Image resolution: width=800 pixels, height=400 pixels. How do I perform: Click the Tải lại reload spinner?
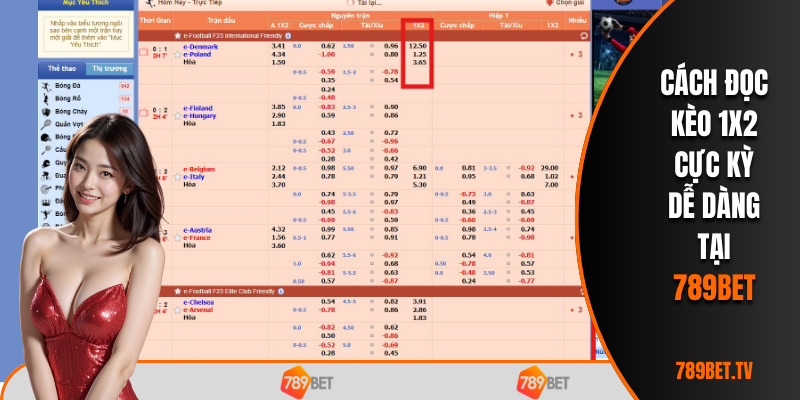tap(350, 3)
